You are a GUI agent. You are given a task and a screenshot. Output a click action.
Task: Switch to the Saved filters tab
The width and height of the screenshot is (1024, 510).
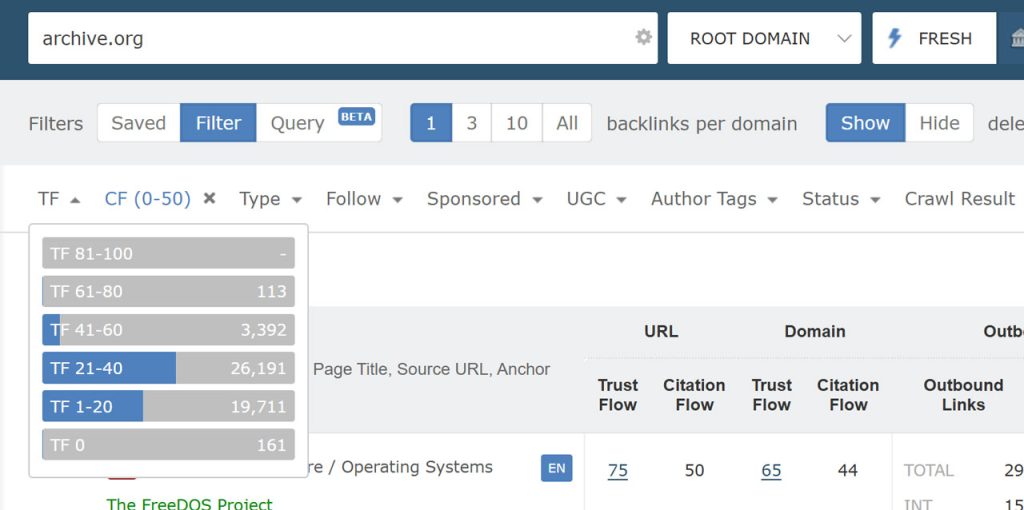[x=138, y=123]
